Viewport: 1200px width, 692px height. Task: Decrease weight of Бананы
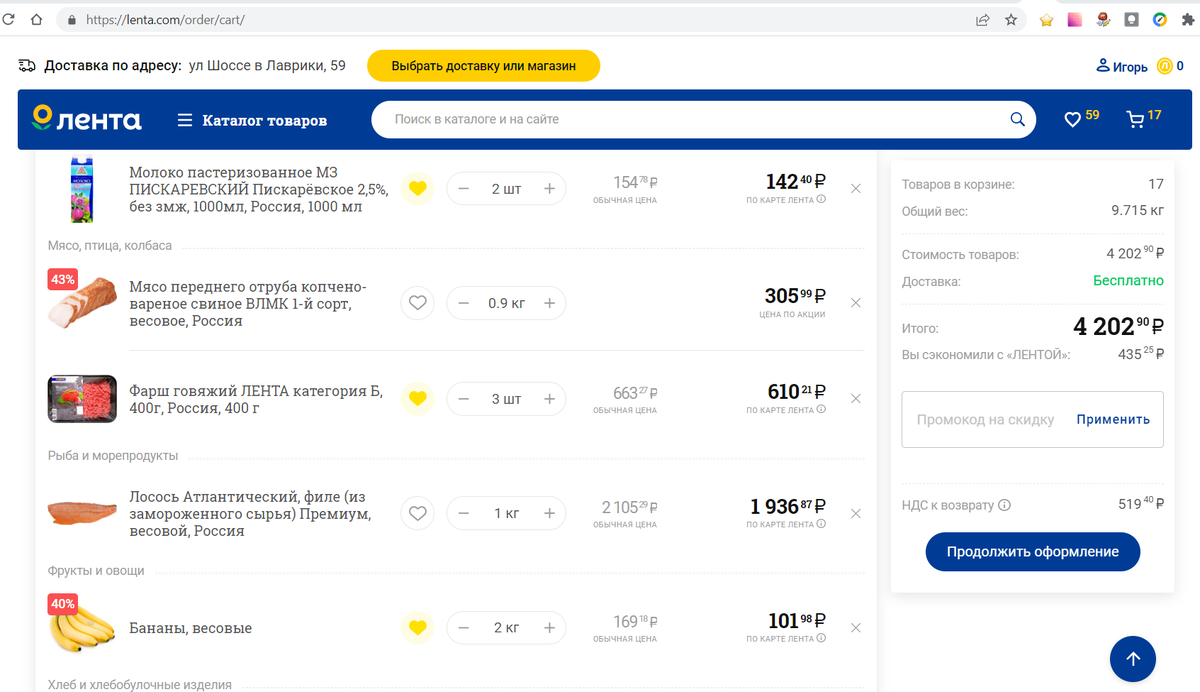(x=463, y=627)
